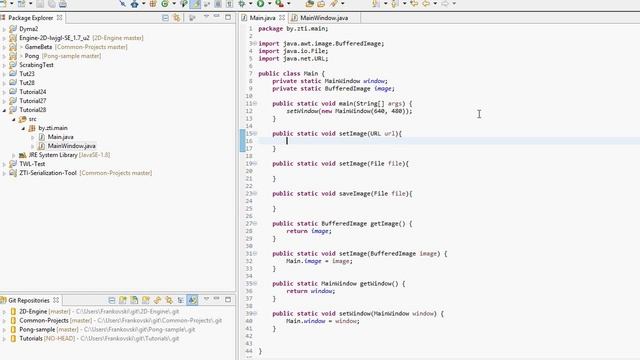Open the Debug button dropdown arrow
Image resolution: width=640 pixels, height=360 pixels.
[x=251, y=4]
